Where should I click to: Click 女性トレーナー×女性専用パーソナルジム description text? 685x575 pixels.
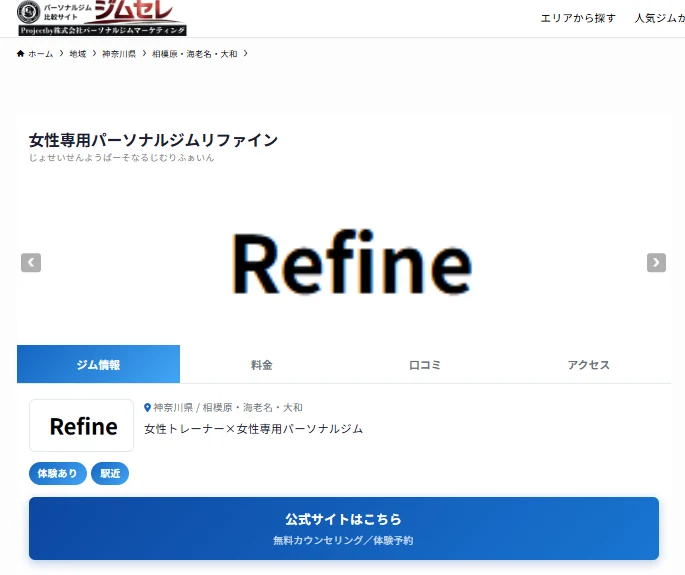[253, 429]
